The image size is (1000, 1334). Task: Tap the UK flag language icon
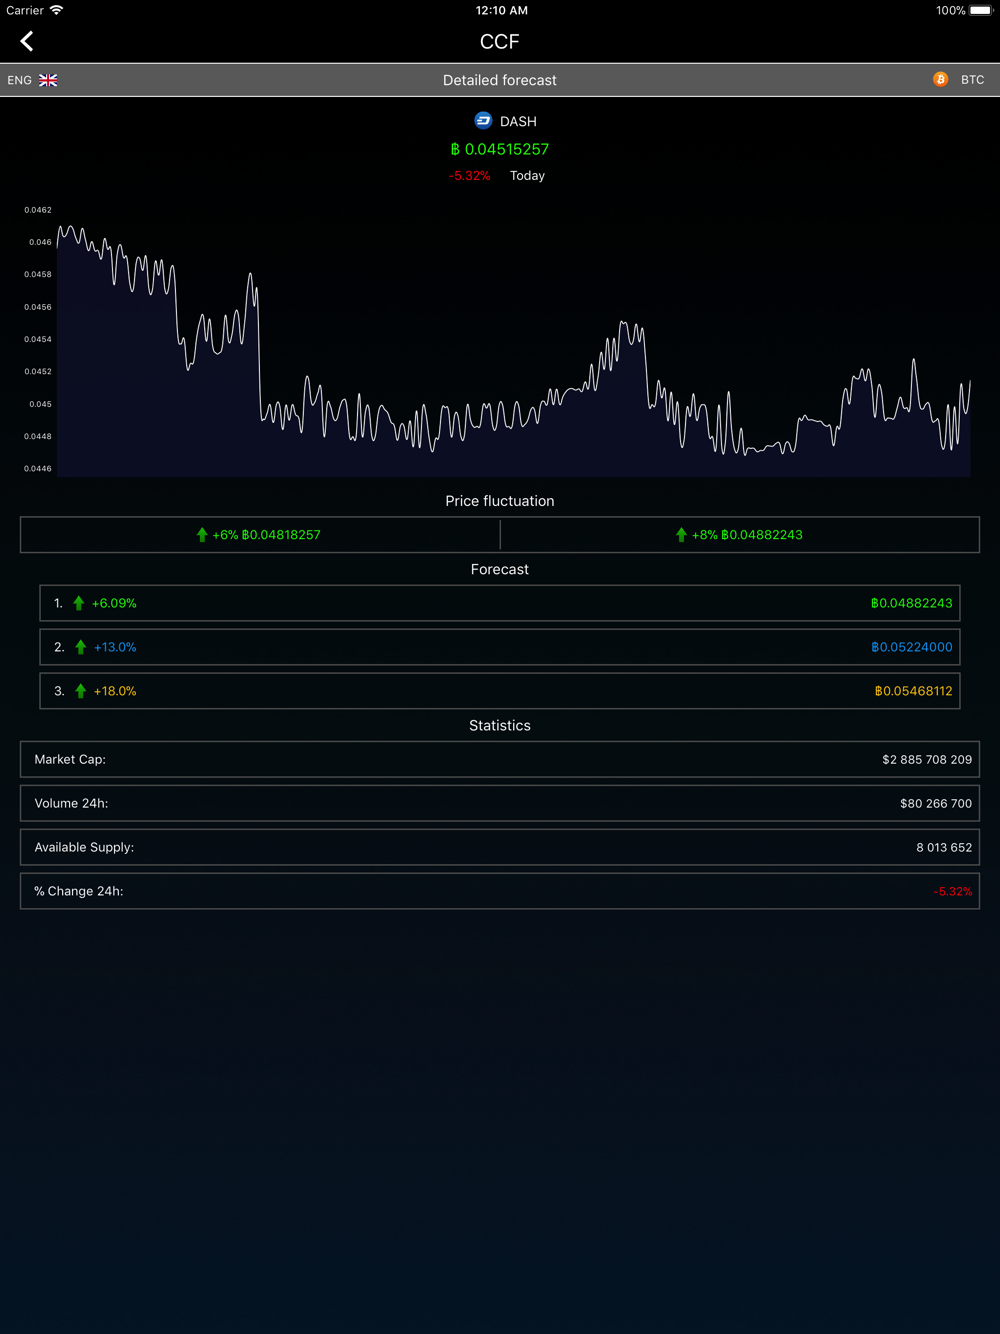coord(48,80)
